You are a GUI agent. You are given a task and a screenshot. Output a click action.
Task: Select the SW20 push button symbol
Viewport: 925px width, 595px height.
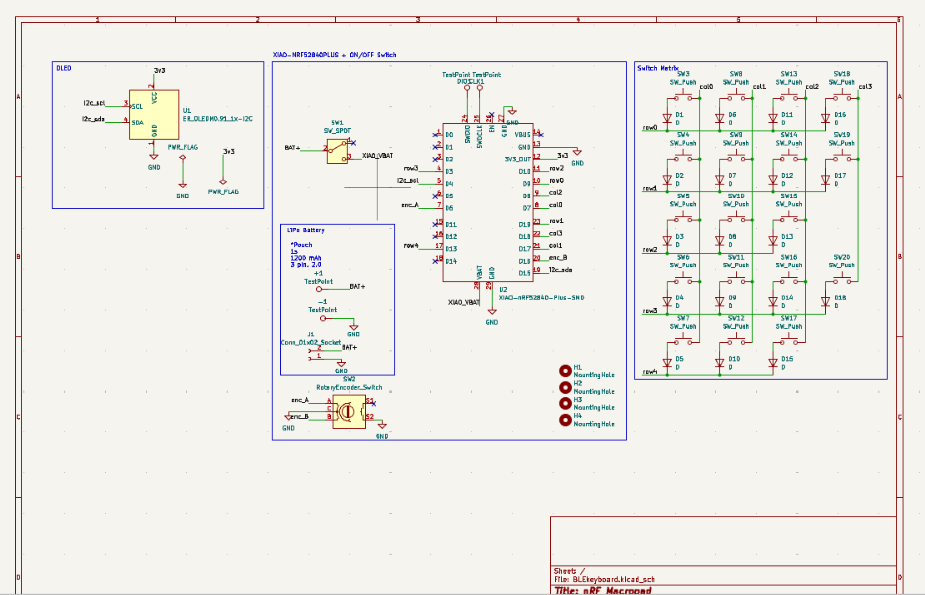[842, 280]
